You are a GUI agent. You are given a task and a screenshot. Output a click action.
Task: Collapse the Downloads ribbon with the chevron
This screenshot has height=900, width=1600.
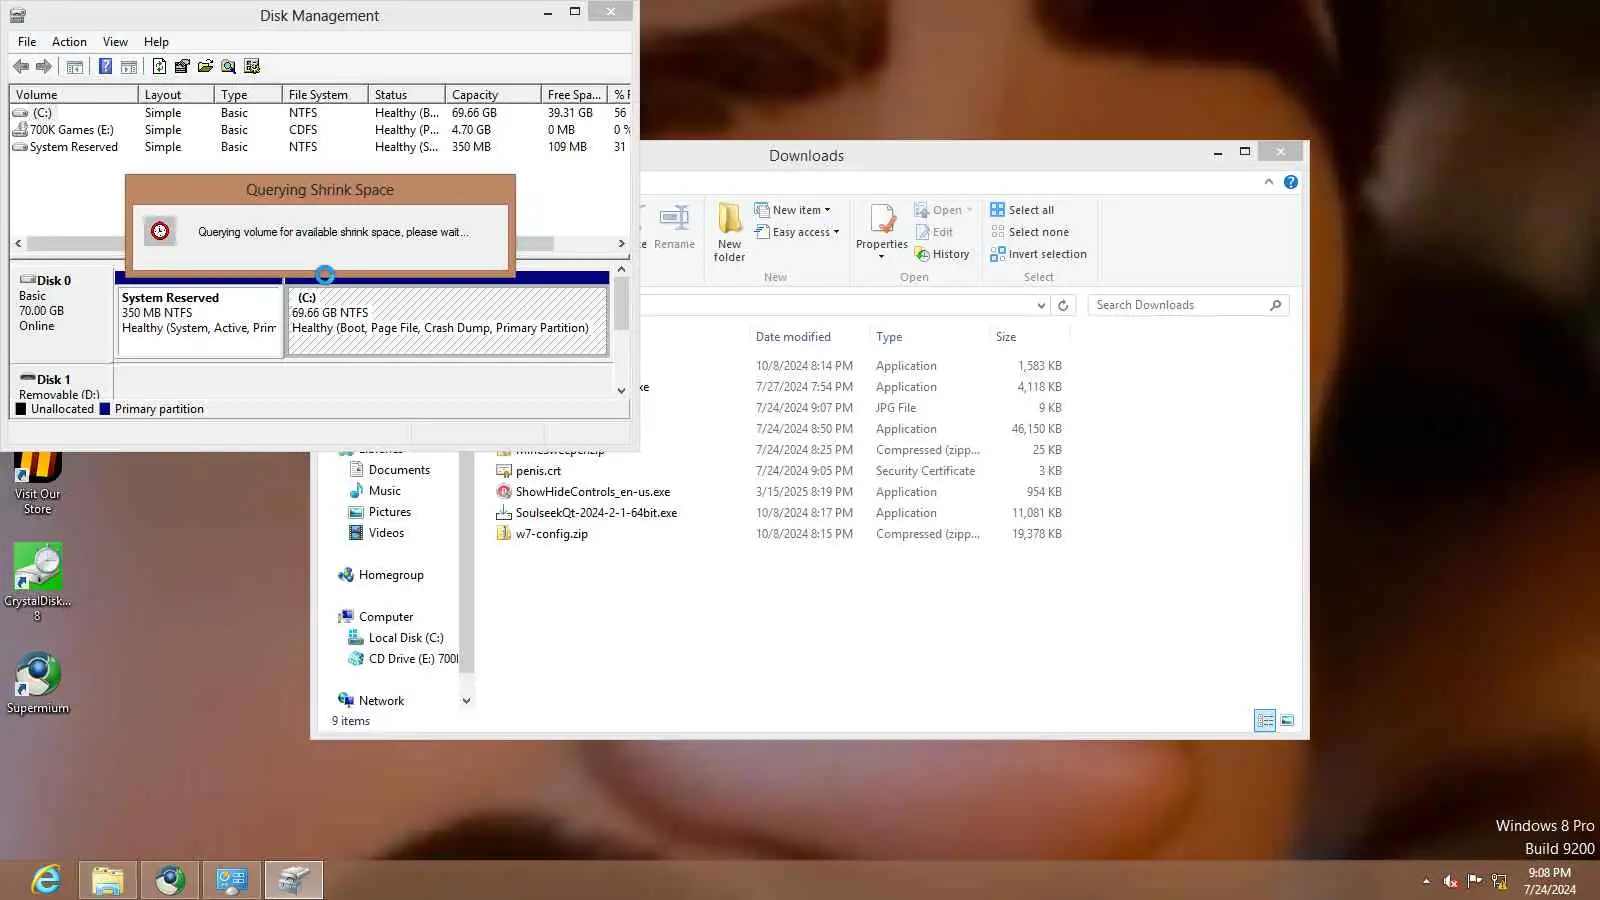coord(1269,182)
